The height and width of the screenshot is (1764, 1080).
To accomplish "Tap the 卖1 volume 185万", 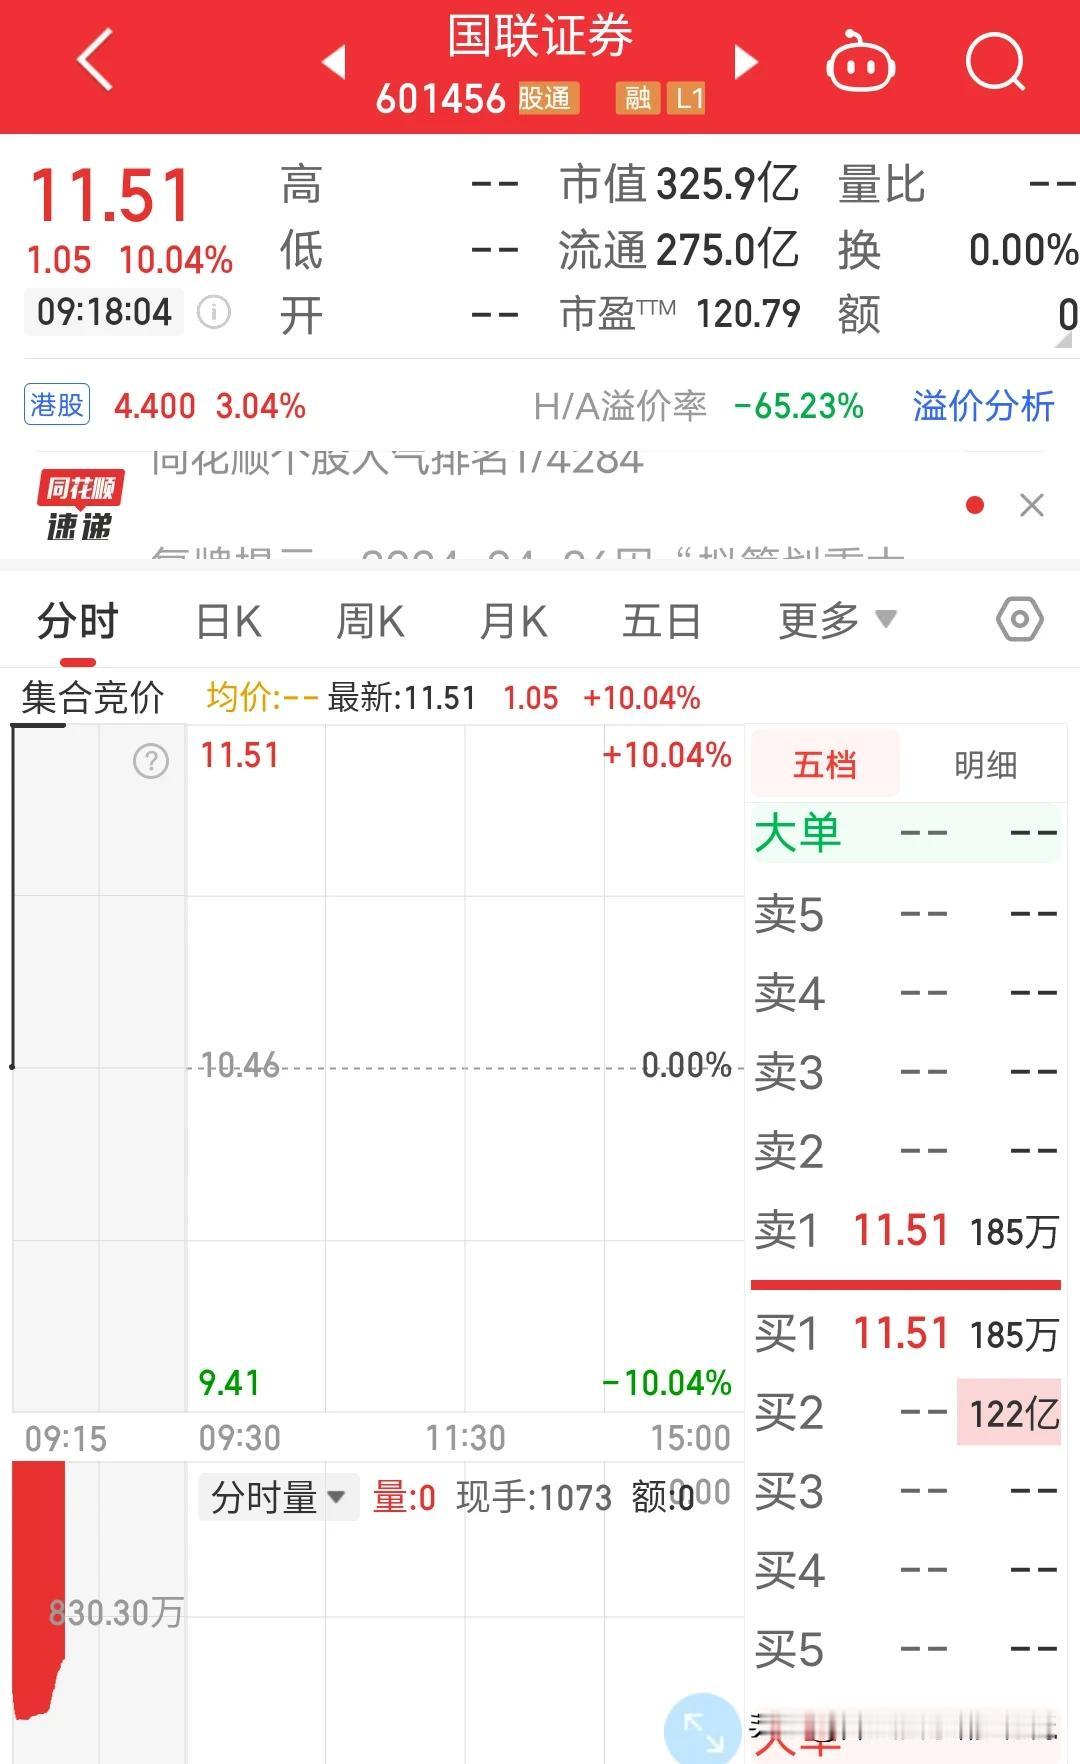I will pos(1013,1232).
